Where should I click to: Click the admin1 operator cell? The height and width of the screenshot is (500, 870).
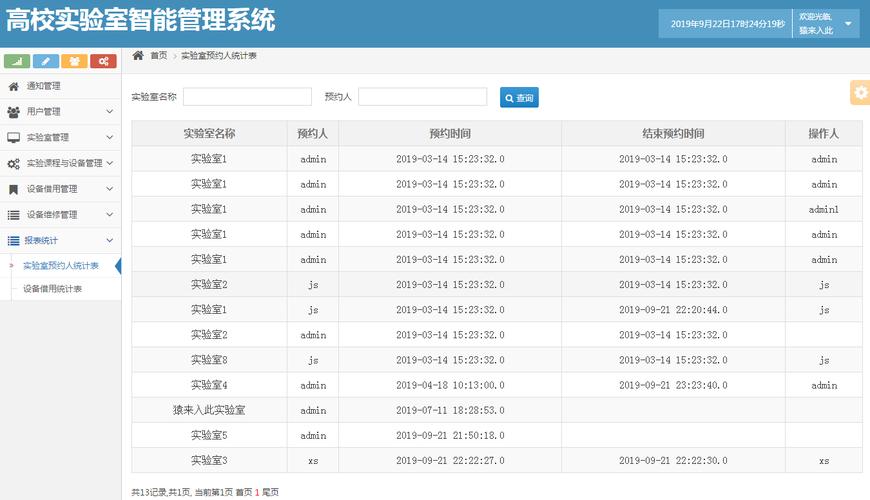(x=824, y=209)
